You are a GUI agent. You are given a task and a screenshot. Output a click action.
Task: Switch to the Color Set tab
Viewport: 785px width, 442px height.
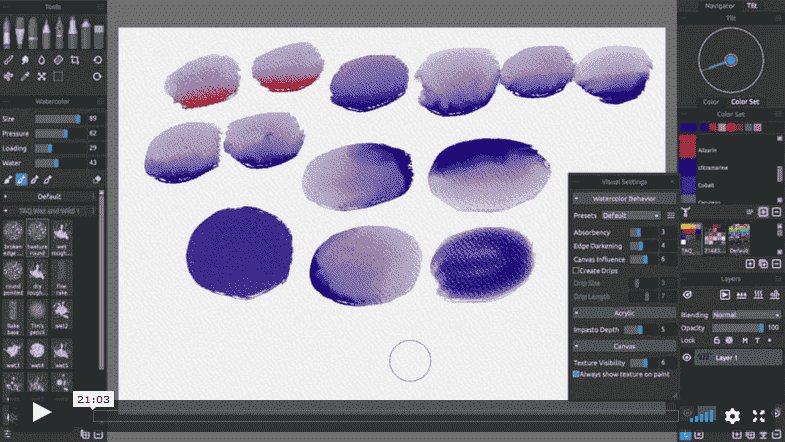745,102
